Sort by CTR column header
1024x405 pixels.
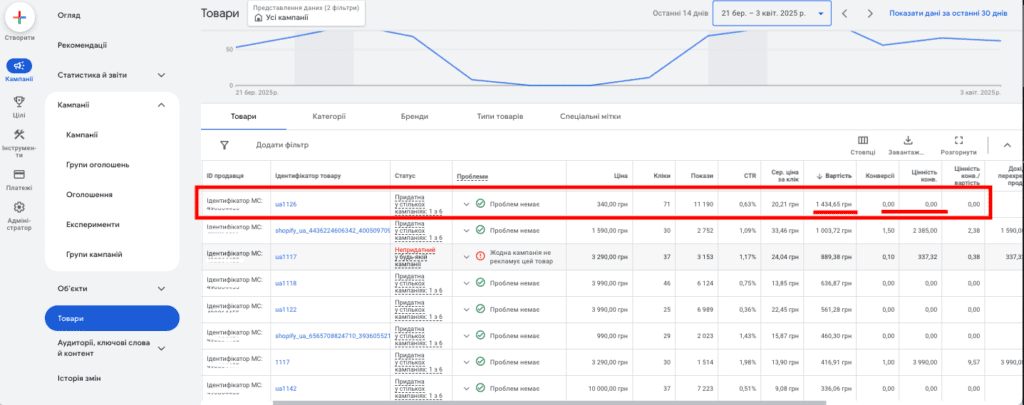[x=750, y=176]
